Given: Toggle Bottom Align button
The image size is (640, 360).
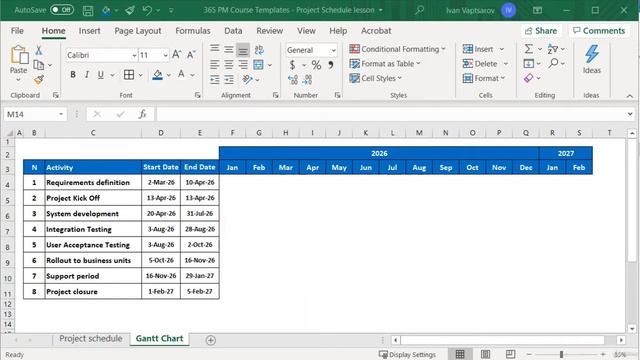Looking at the screenshot, I should coord(243,50).
